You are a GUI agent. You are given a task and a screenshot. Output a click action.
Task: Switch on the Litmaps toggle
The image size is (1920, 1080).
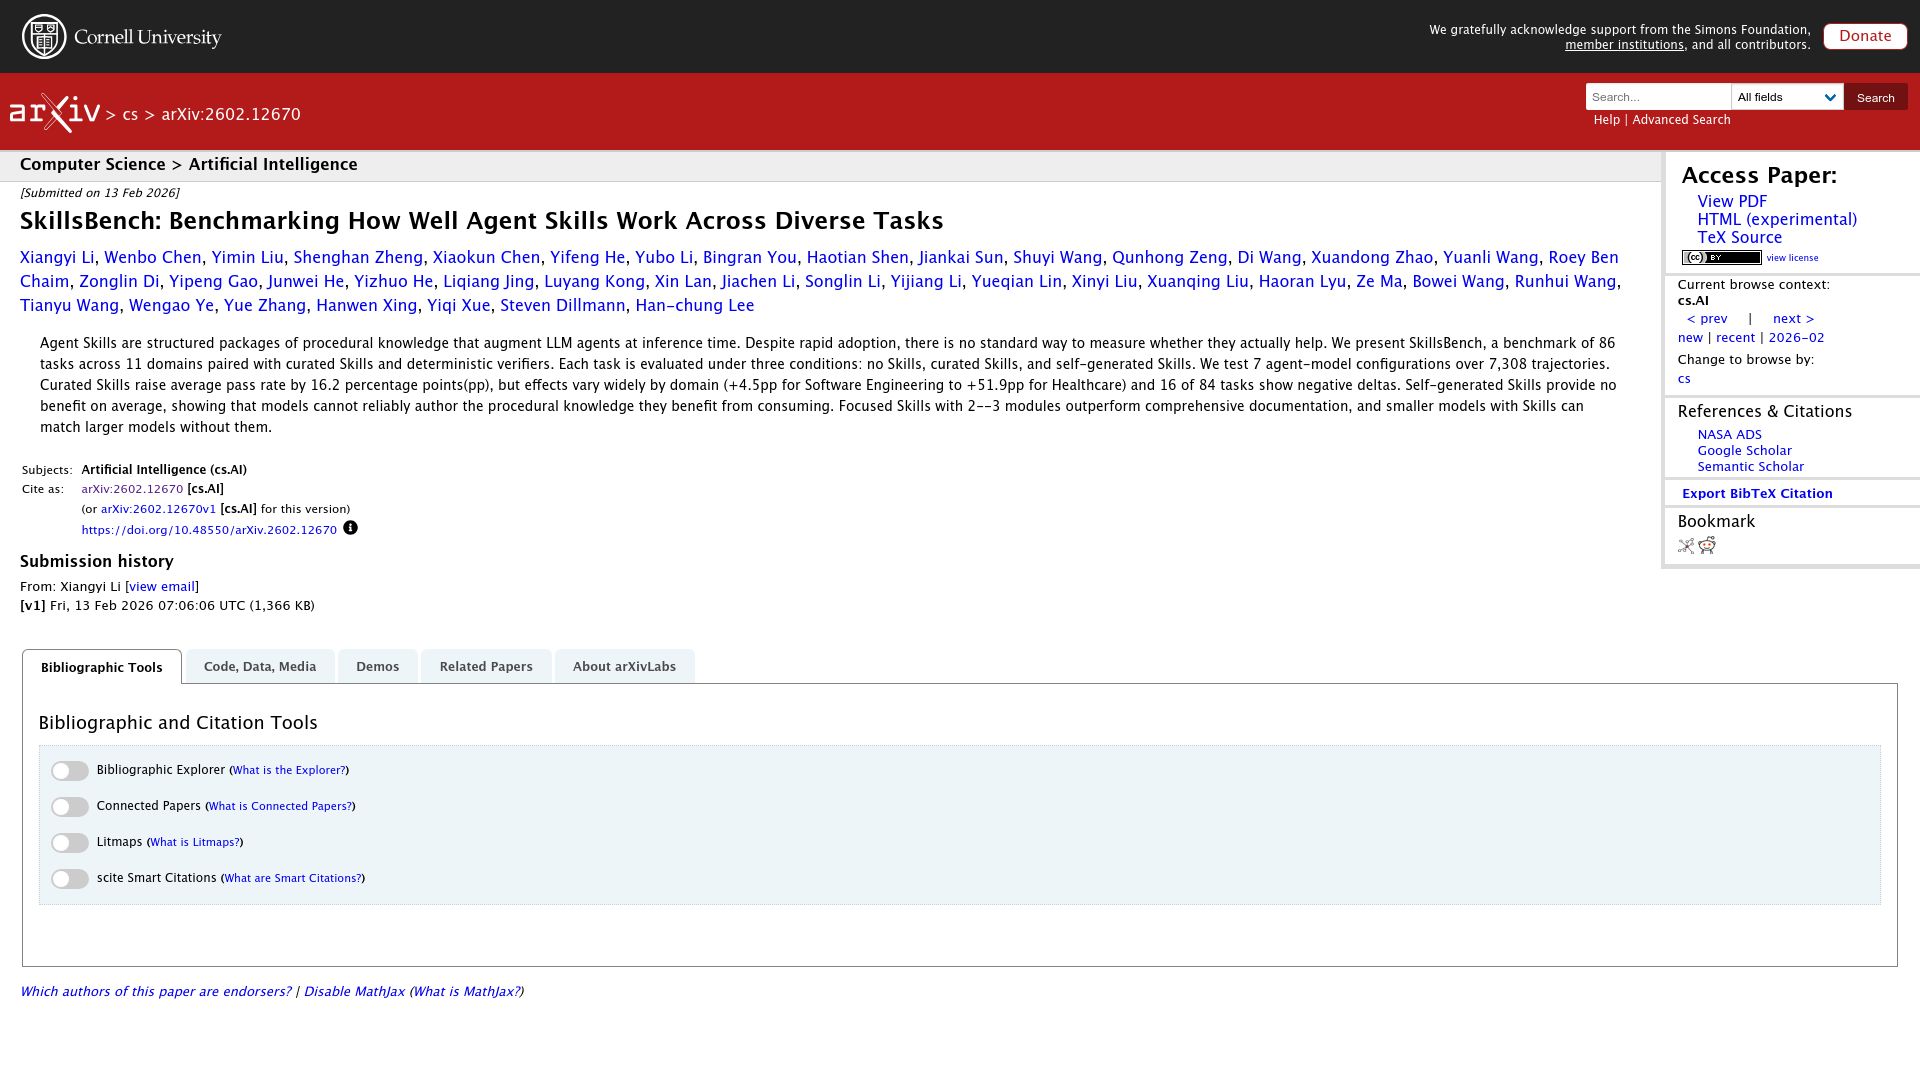point(70,843)
